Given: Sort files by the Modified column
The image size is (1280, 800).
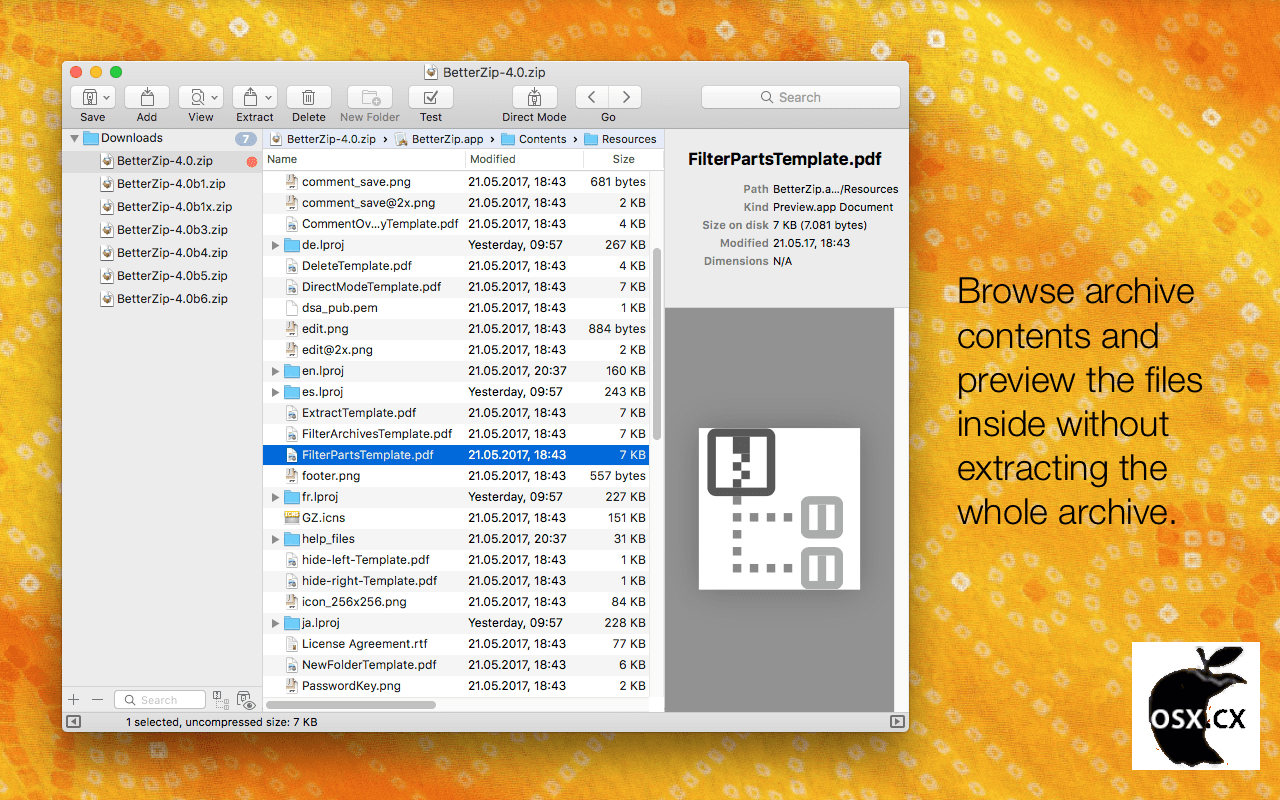Looking at the screenshot, I should point(525,159).
